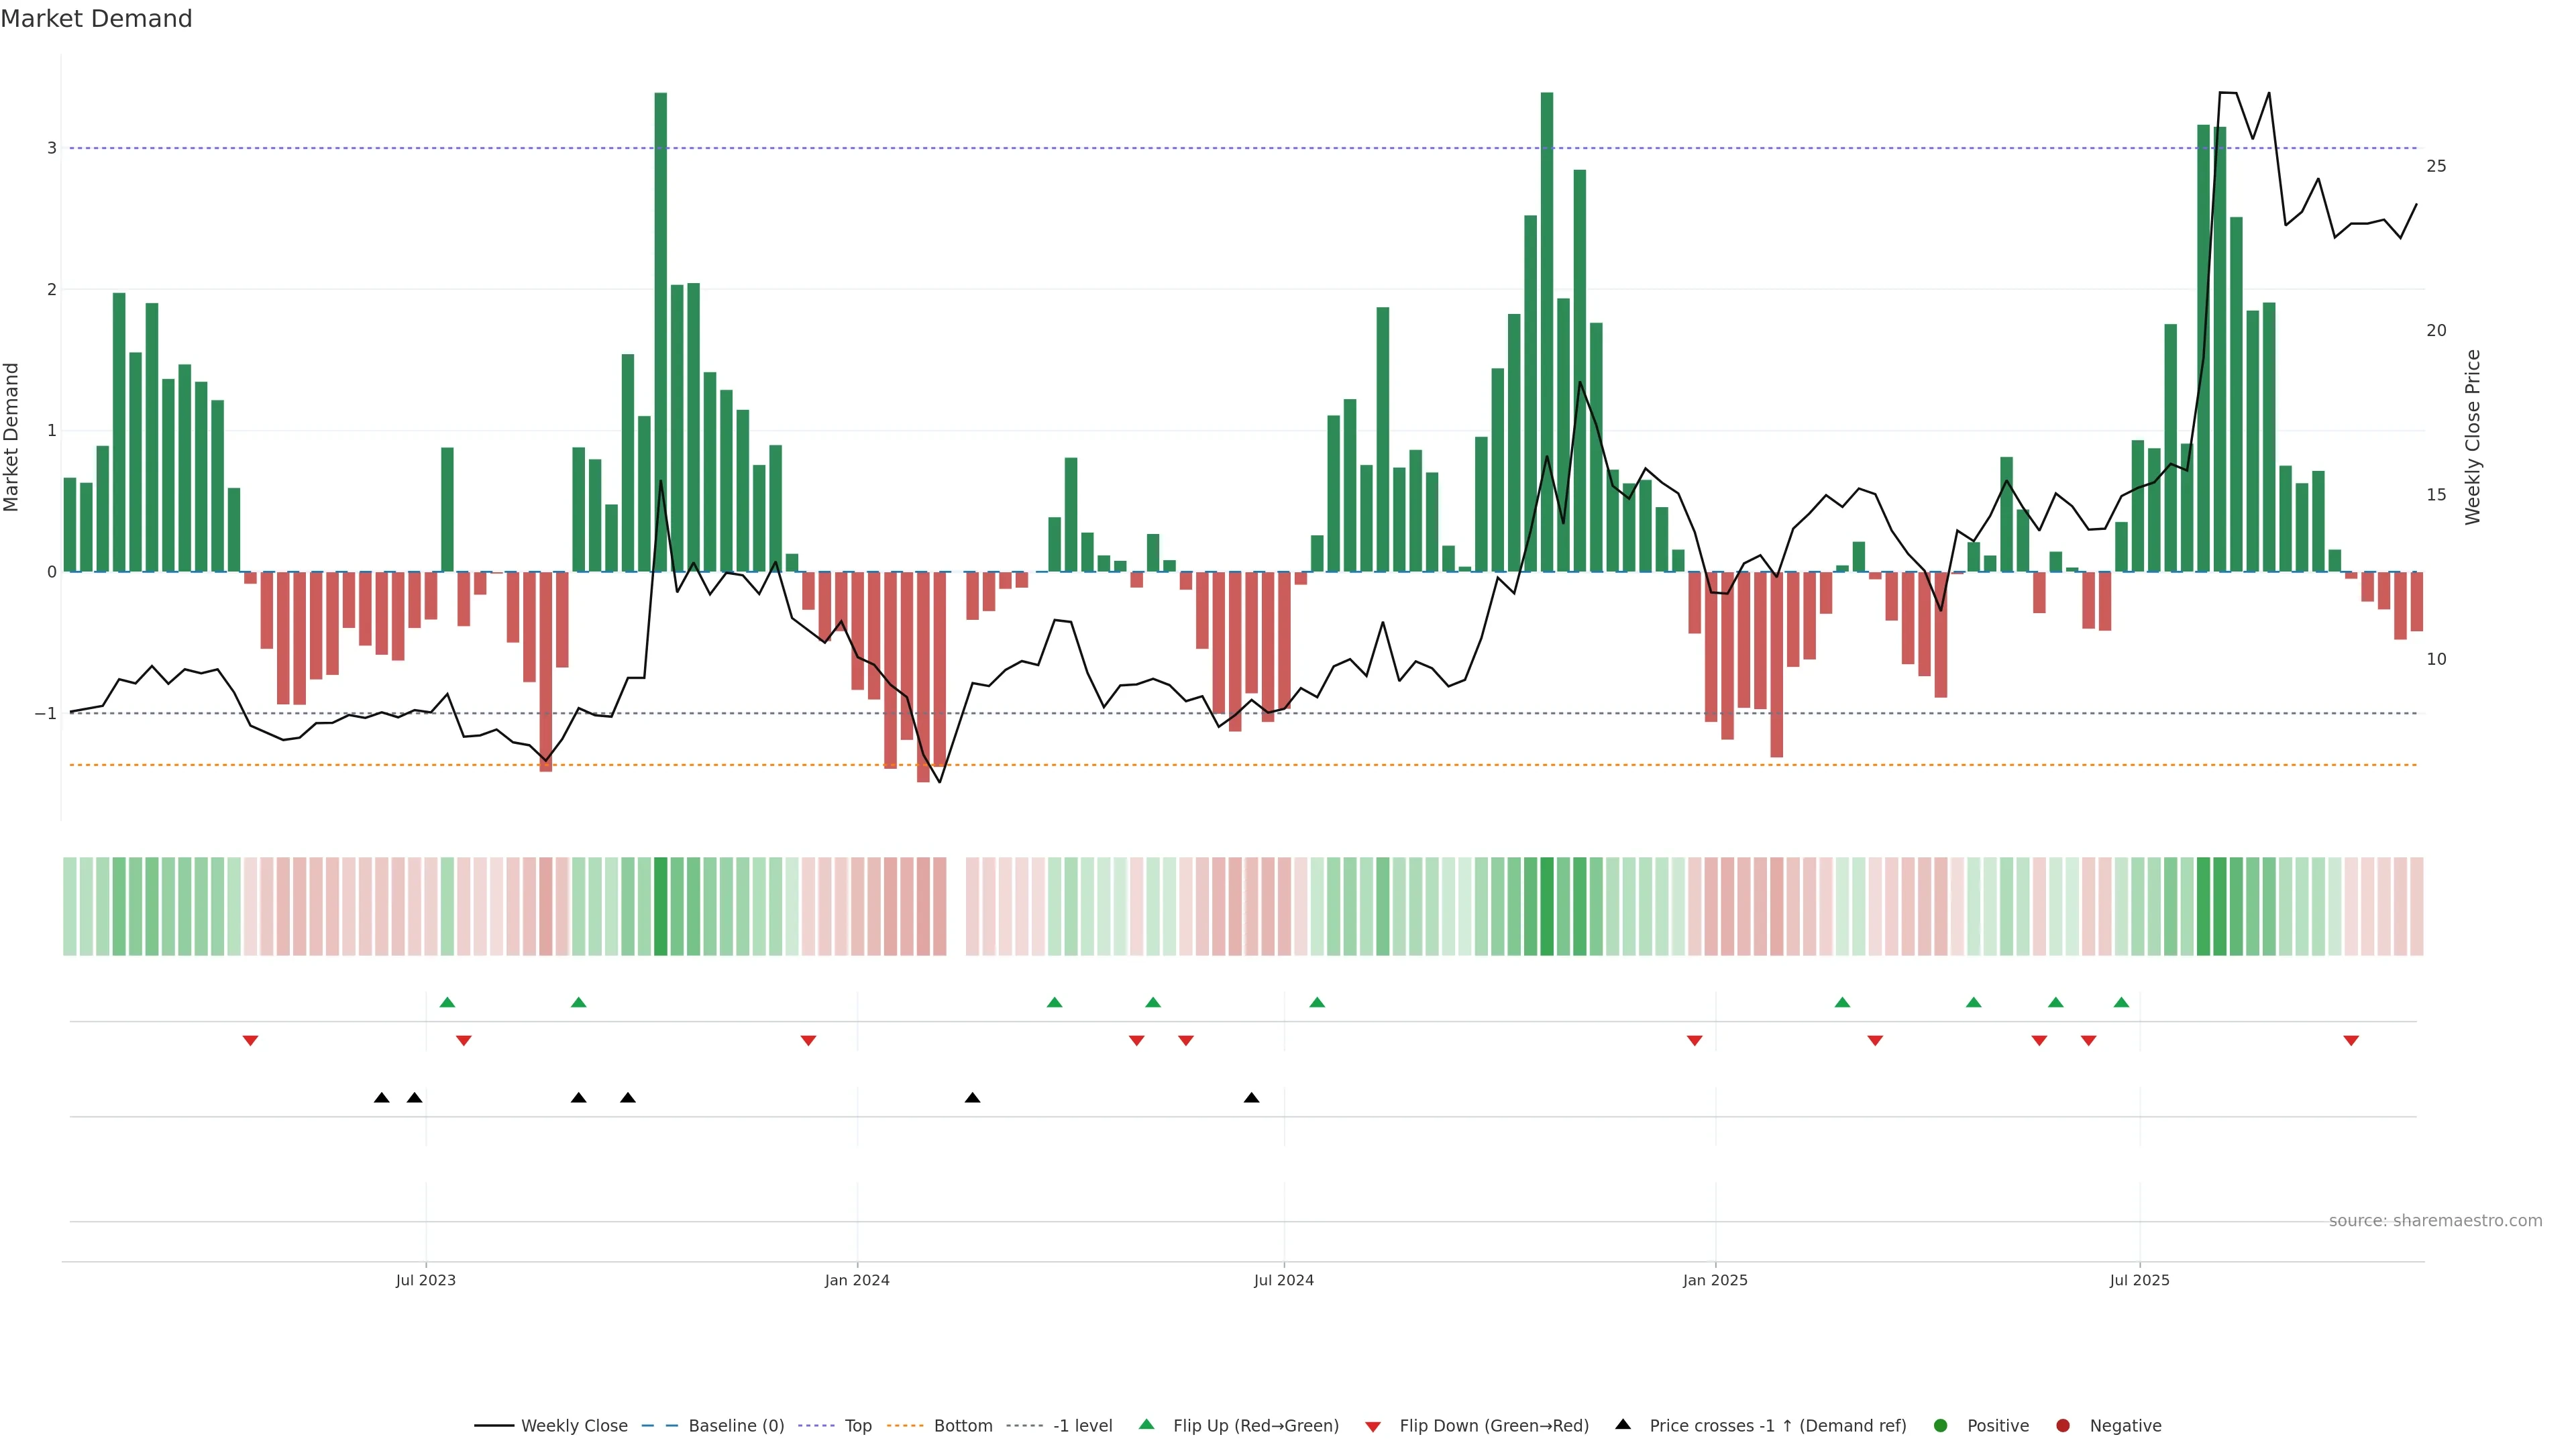The width and height of the screenshot is (2576, 1449).
Task: Toggle the -1 level legend entry
Action: (x=1082, y=1425)
